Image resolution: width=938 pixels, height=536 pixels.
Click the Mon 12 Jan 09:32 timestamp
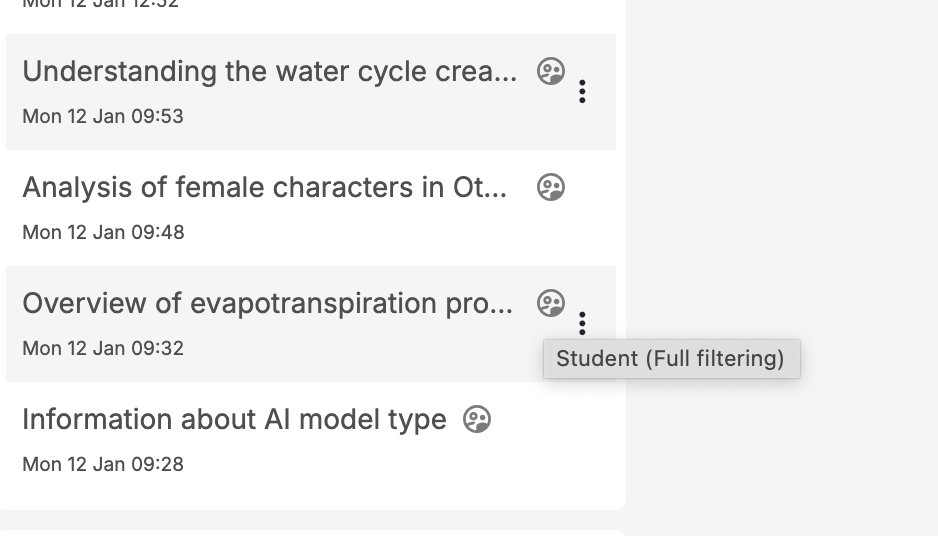(x=103, y=348)
